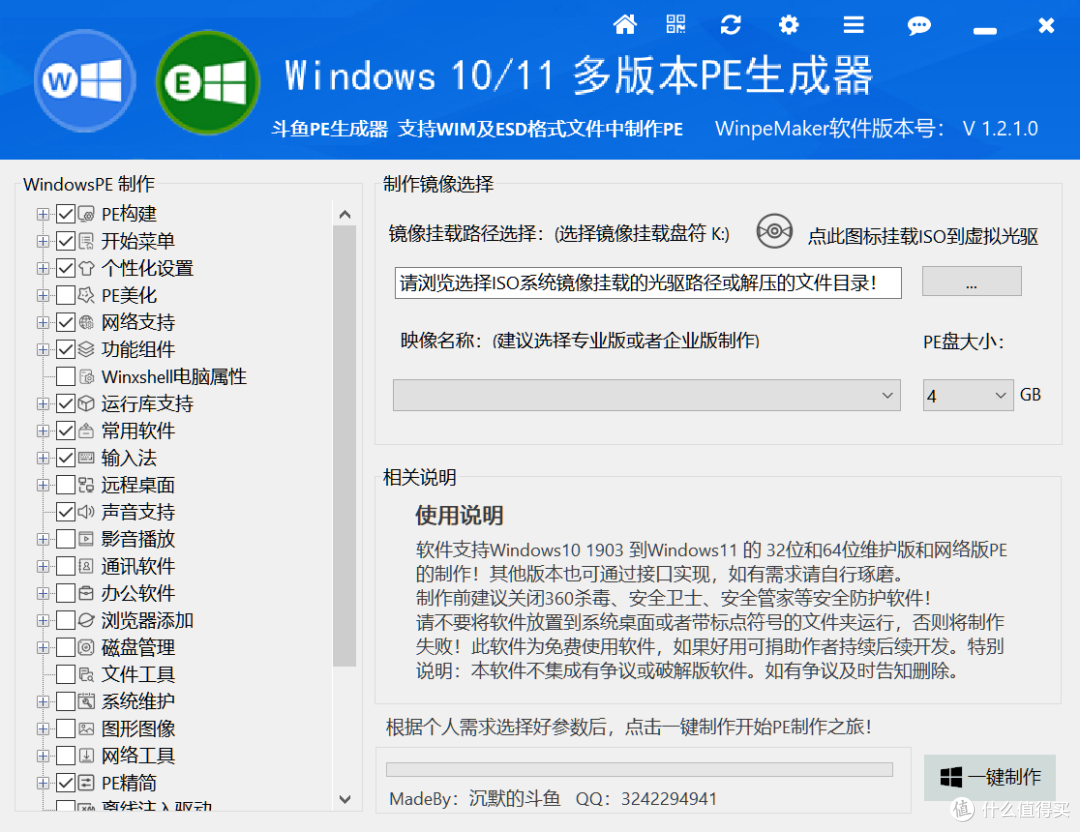Expand the 常用软件 tree node
The height and width of the screenshot is (832, 1080).
pos(43,431)
